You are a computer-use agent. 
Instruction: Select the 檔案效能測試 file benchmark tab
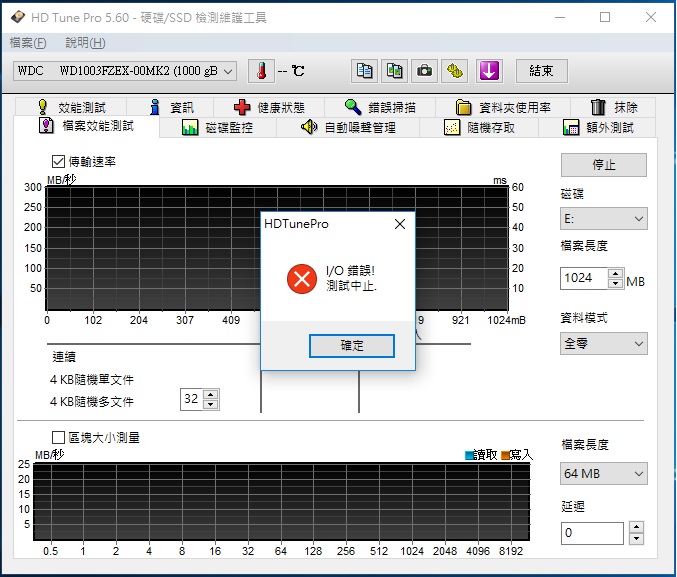pos(87,126)
